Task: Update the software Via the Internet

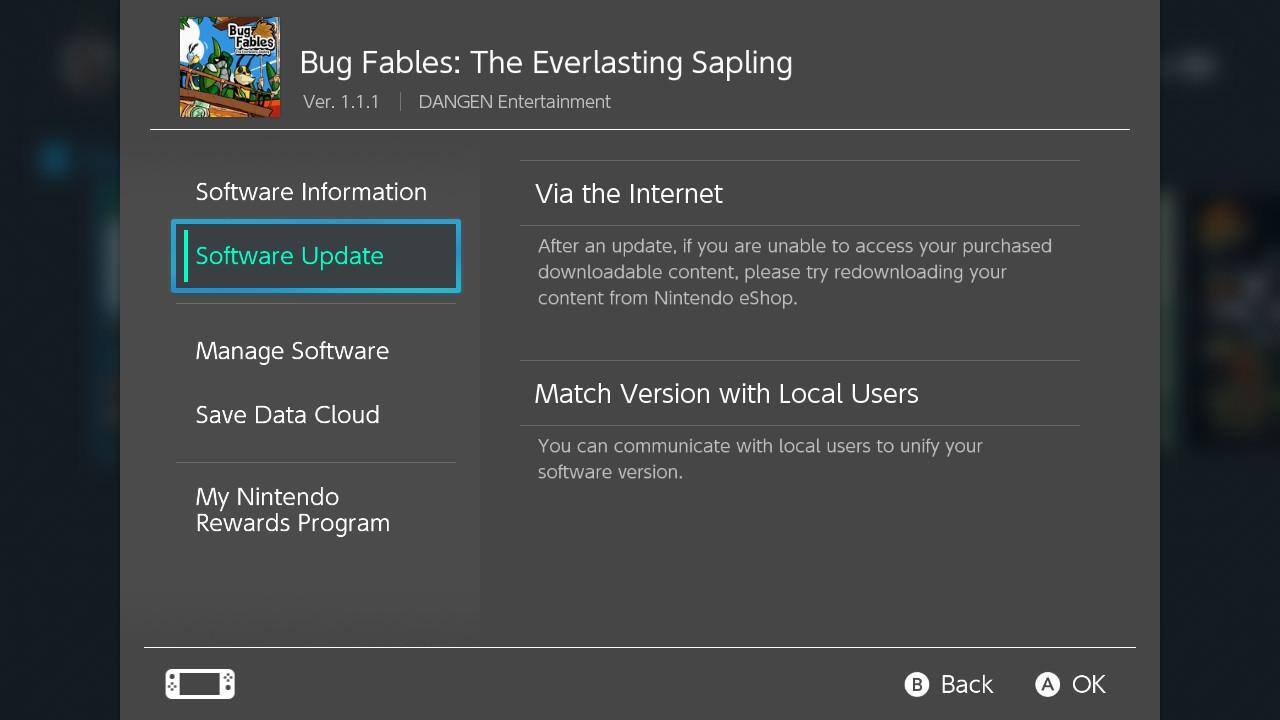Action: tap(629, 194)
